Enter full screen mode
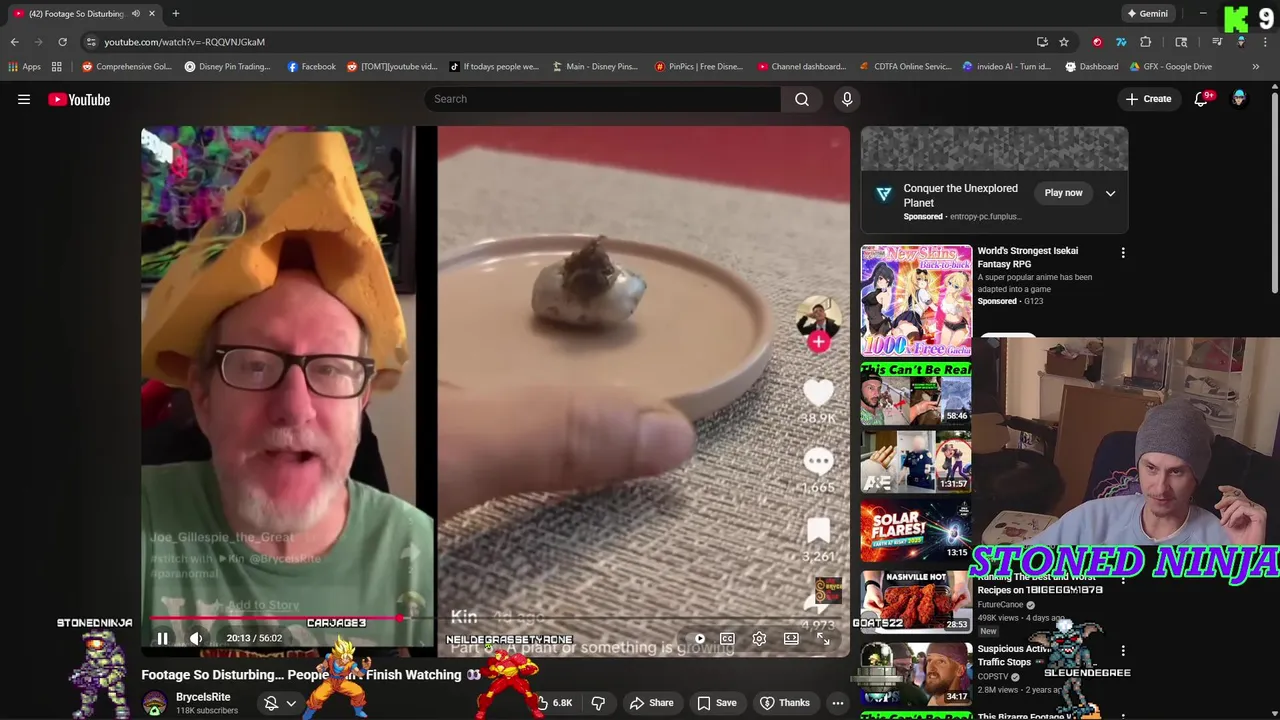1280x720 pixels. (x=823, y=639)
